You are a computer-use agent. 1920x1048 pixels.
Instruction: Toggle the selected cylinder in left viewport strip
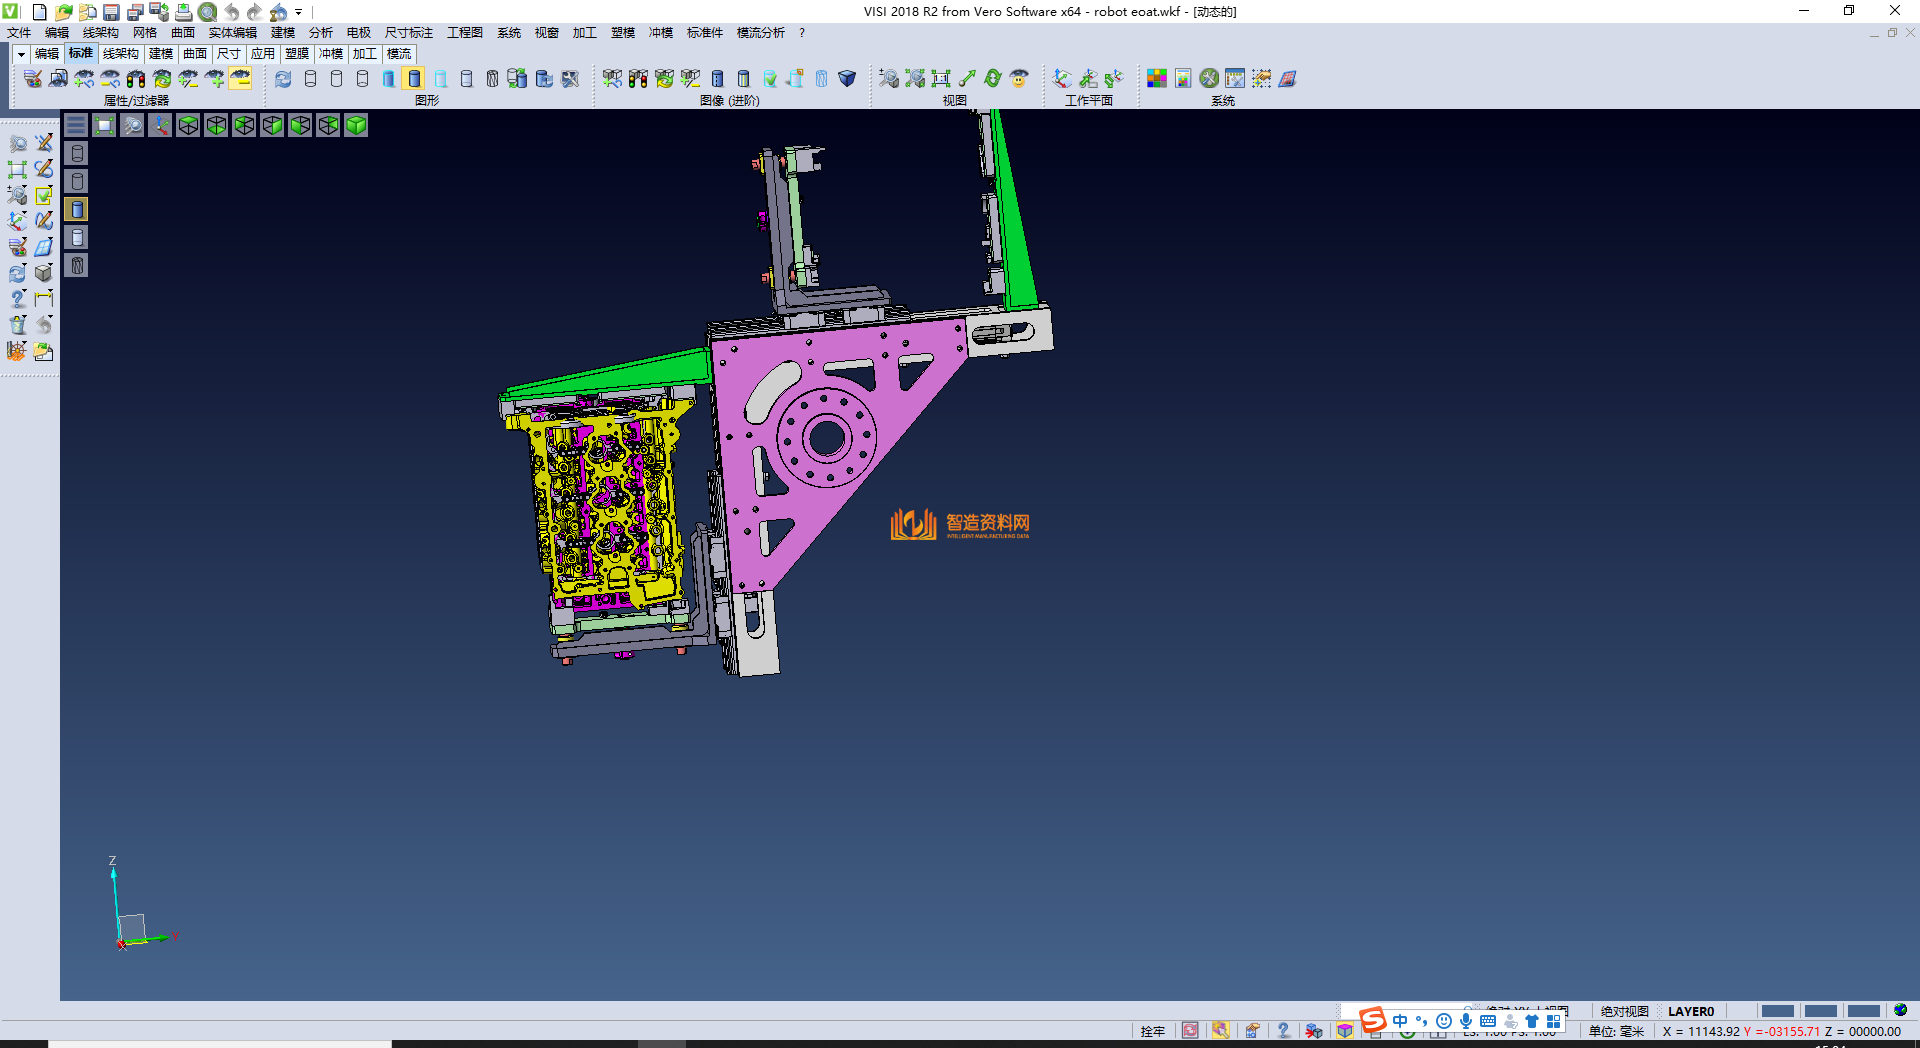pos(77,209)
